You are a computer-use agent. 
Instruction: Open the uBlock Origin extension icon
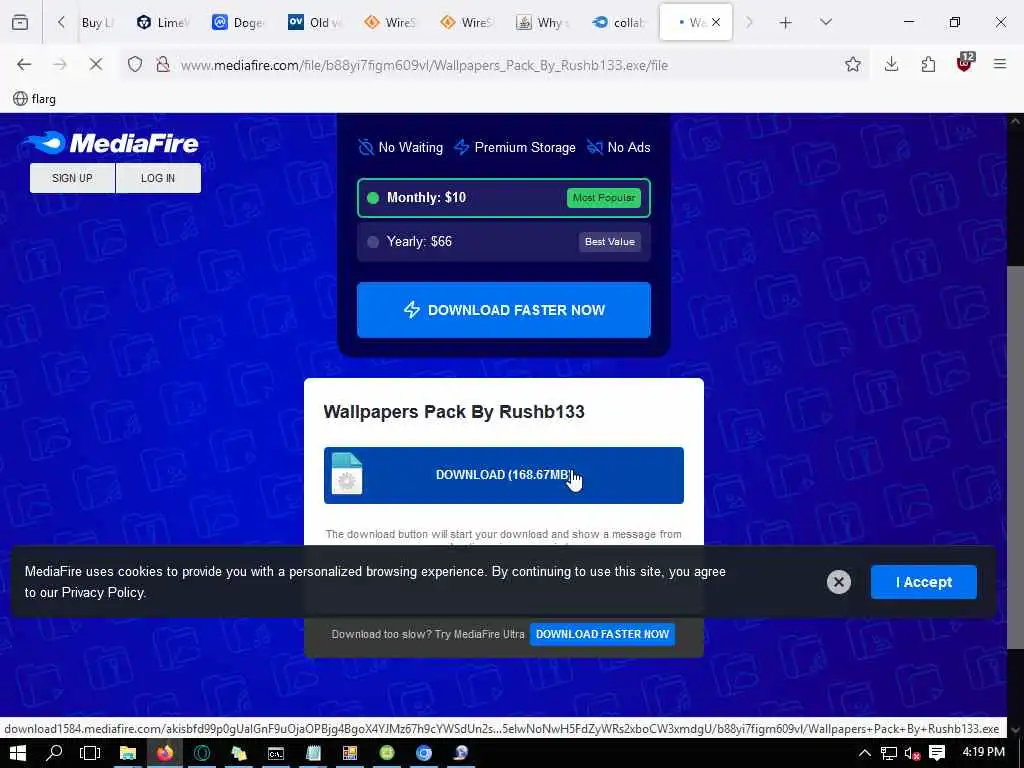[965, 63]
